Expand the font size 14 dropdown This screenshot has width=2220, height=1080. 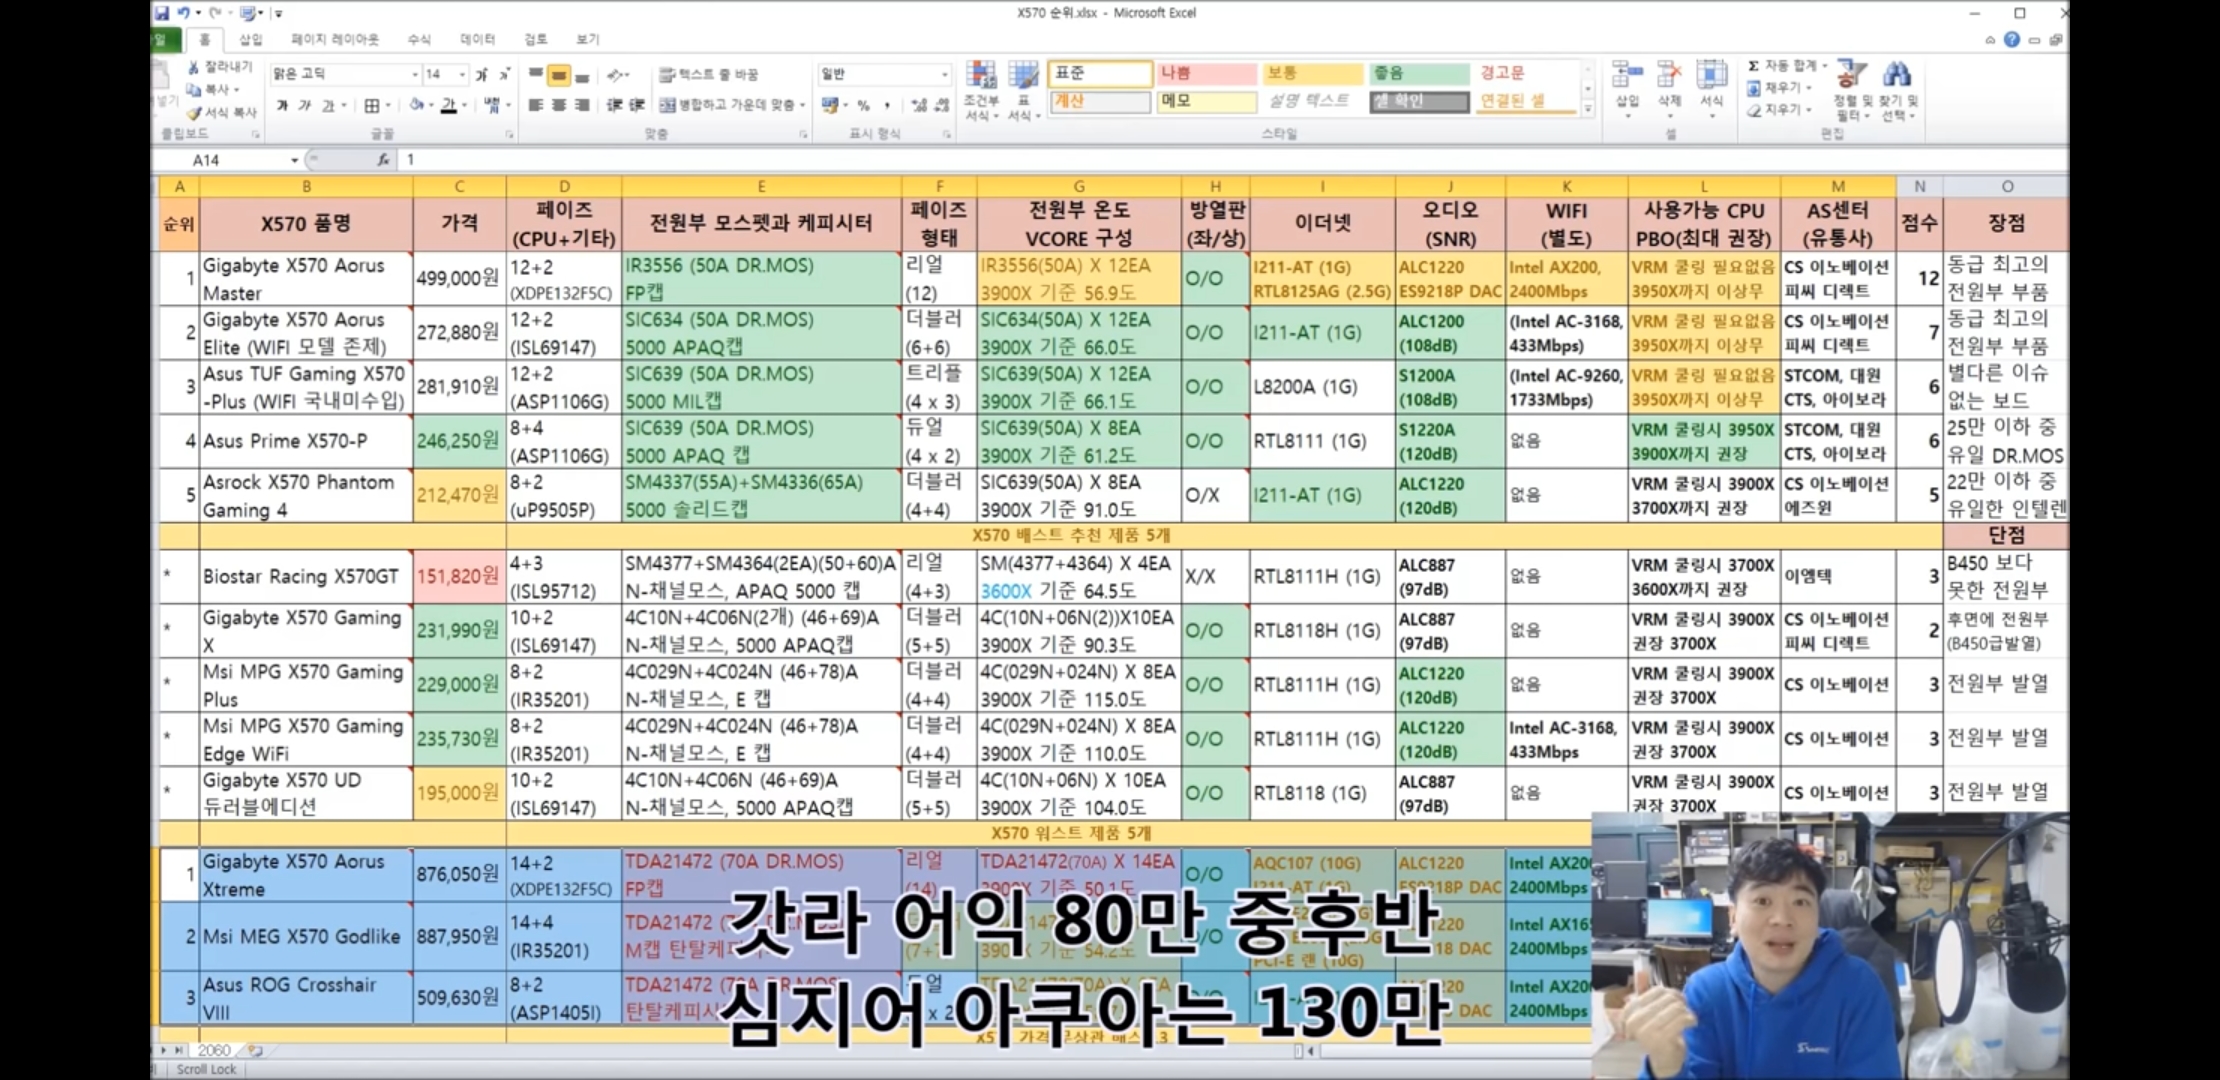click(461, 75)
